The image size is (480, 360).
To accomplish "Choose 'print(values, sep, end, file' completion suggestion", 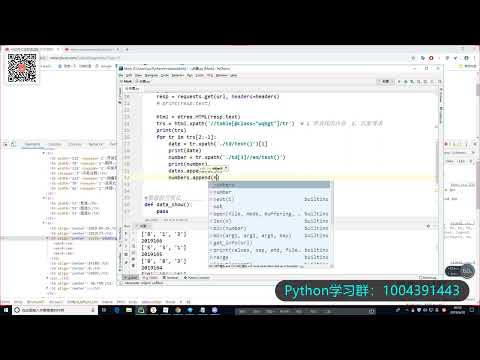I will (x=269, y=250).
